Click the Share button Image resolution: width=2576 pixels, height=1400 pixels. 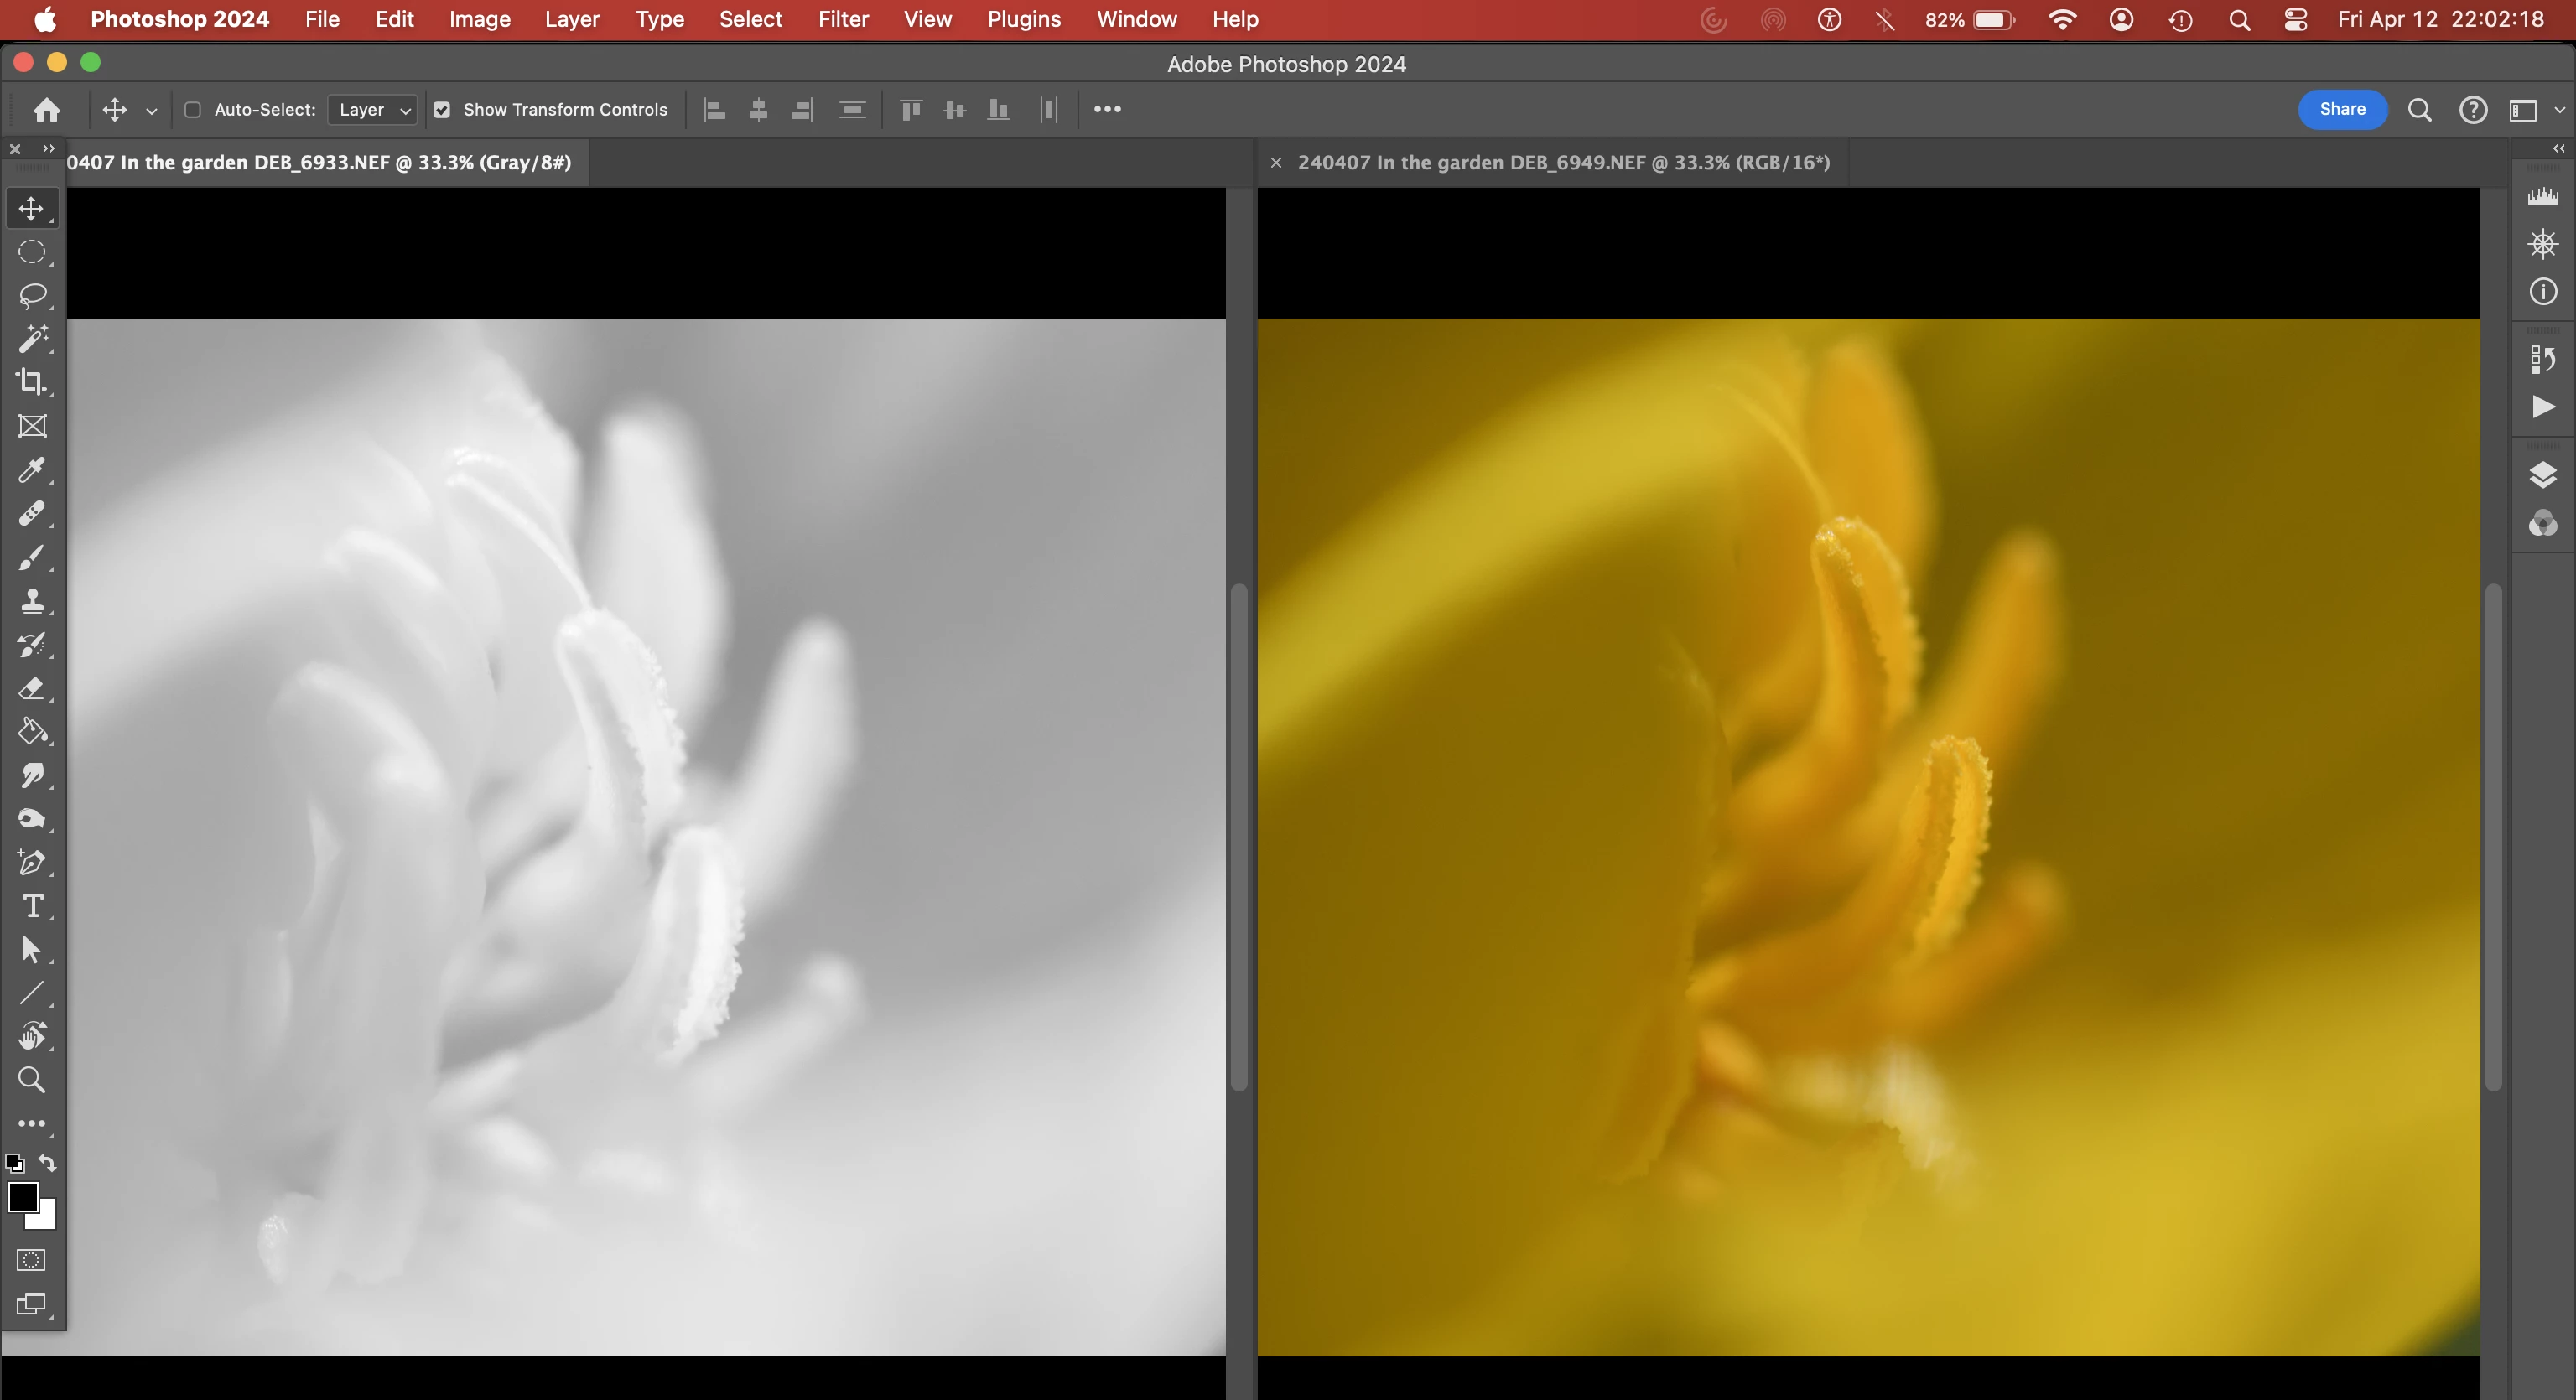pyautogui.click(x=2341, y=109)
